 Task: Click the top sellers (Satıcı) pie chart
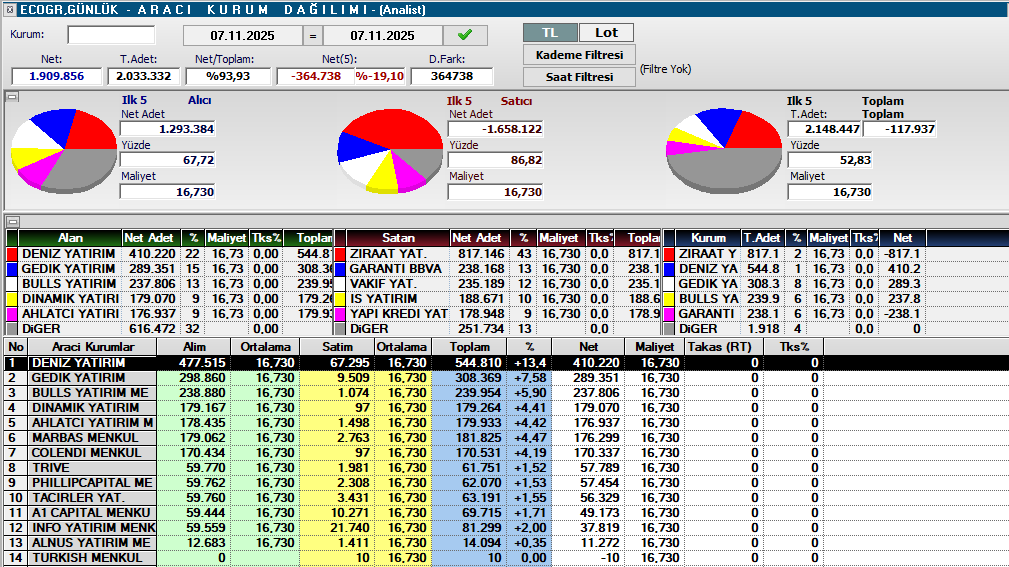(389, 150)
